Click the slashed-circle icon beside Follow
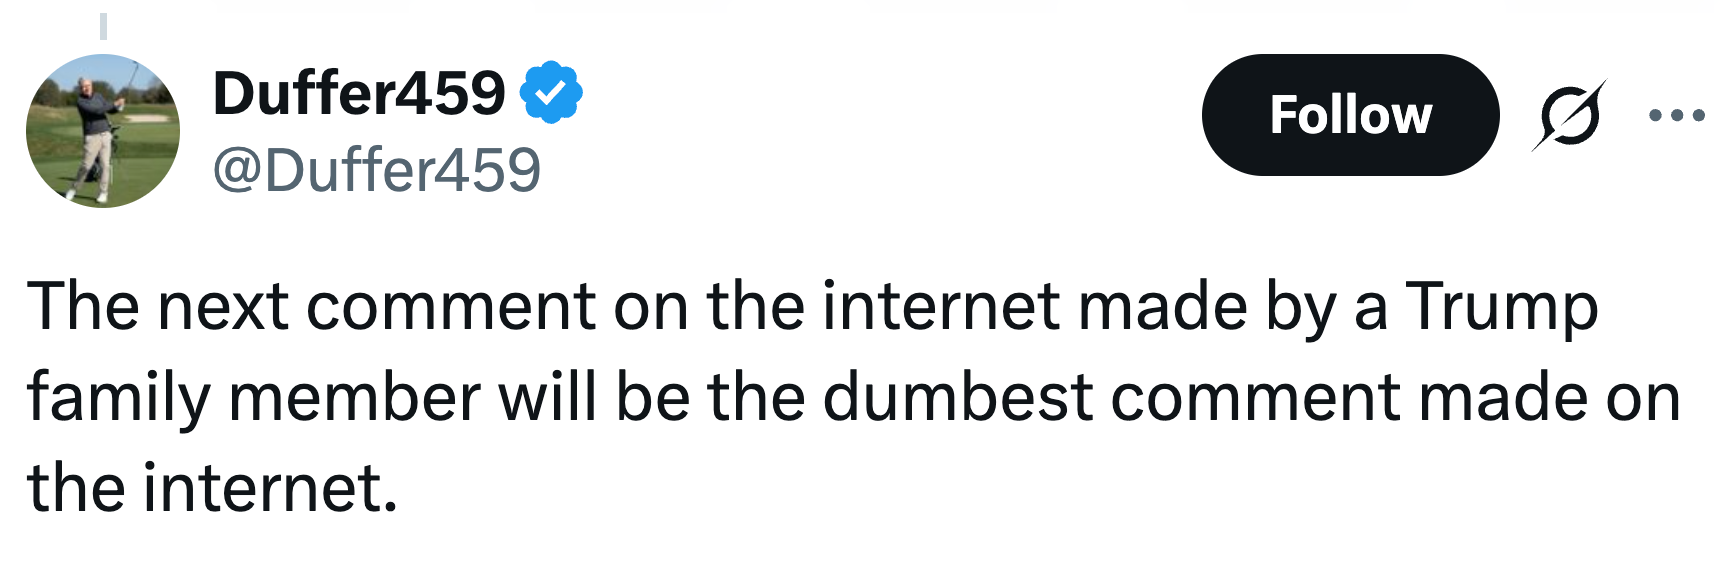Image resolution: width=1736 pixels, height=574 pixels. (1568, 115)
